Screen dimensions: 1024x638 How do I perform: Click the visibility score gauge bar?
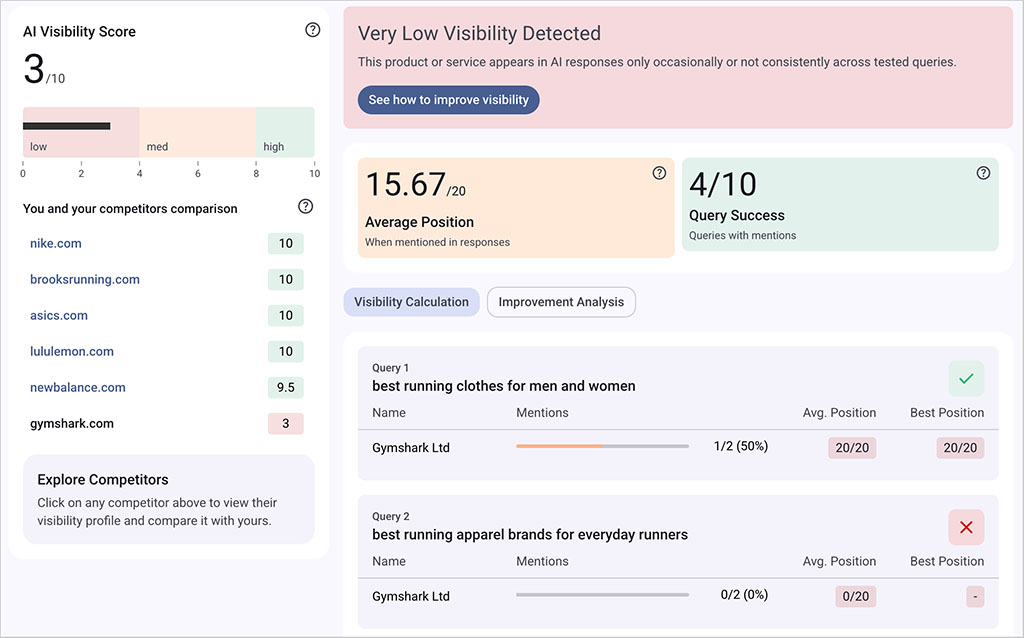tap(168, 132)
